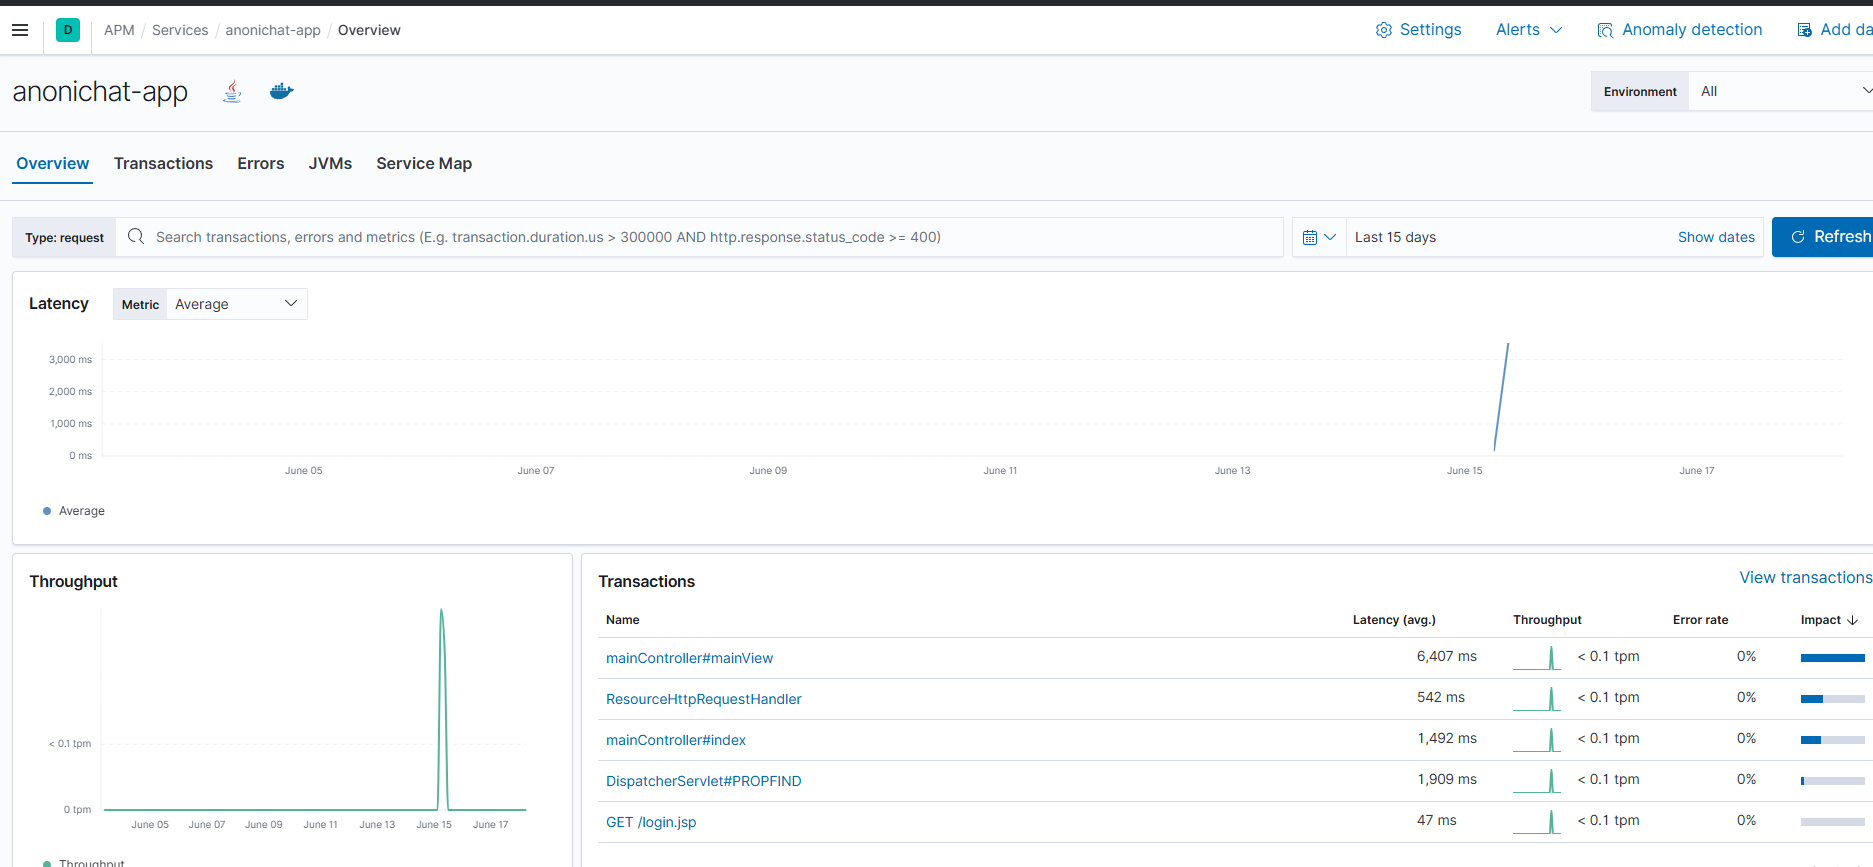This screenshot has width=1873, height=867.
Task: Open GET /login.jsp transaction
Action: click(x=651, y=822)
